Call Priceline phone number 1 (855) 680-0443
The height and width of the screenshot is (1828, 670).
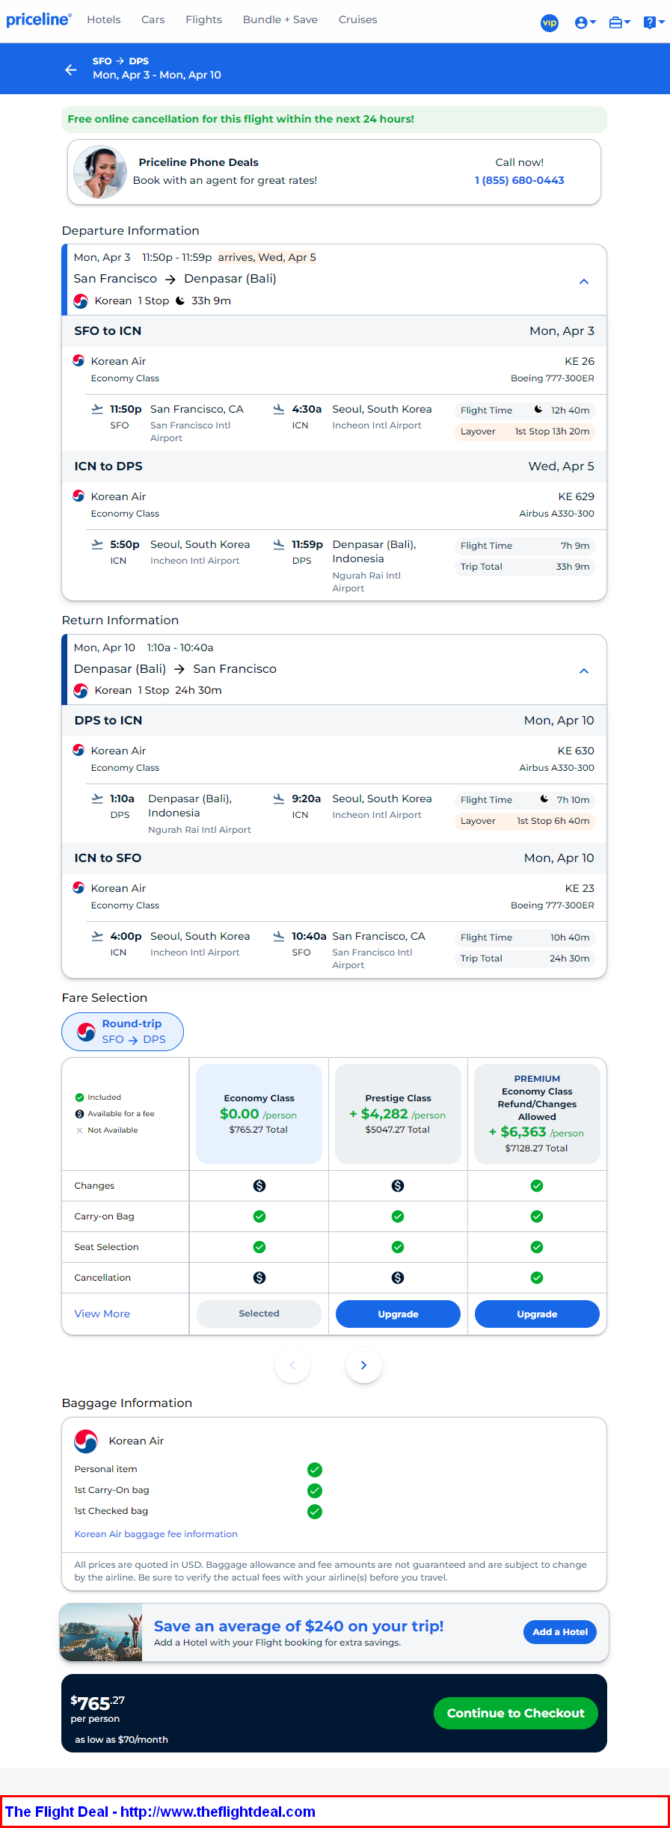pos(519,180)
